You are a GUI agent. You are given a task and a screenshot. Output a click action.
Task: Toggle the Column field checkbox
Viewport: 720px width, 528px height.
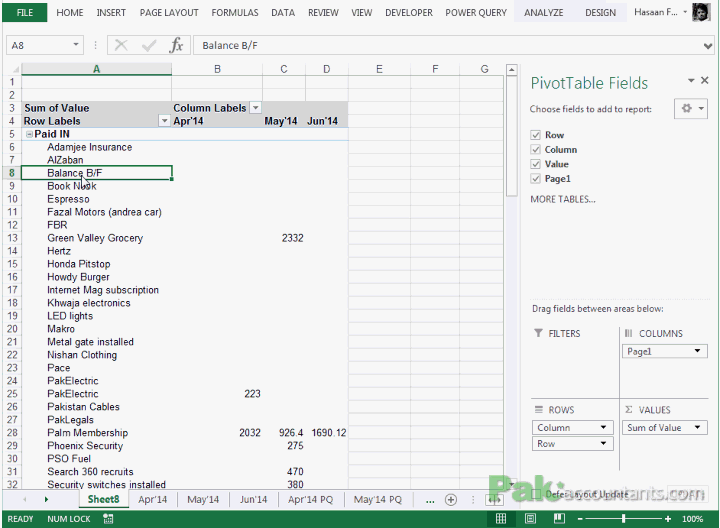coord(535,150)
